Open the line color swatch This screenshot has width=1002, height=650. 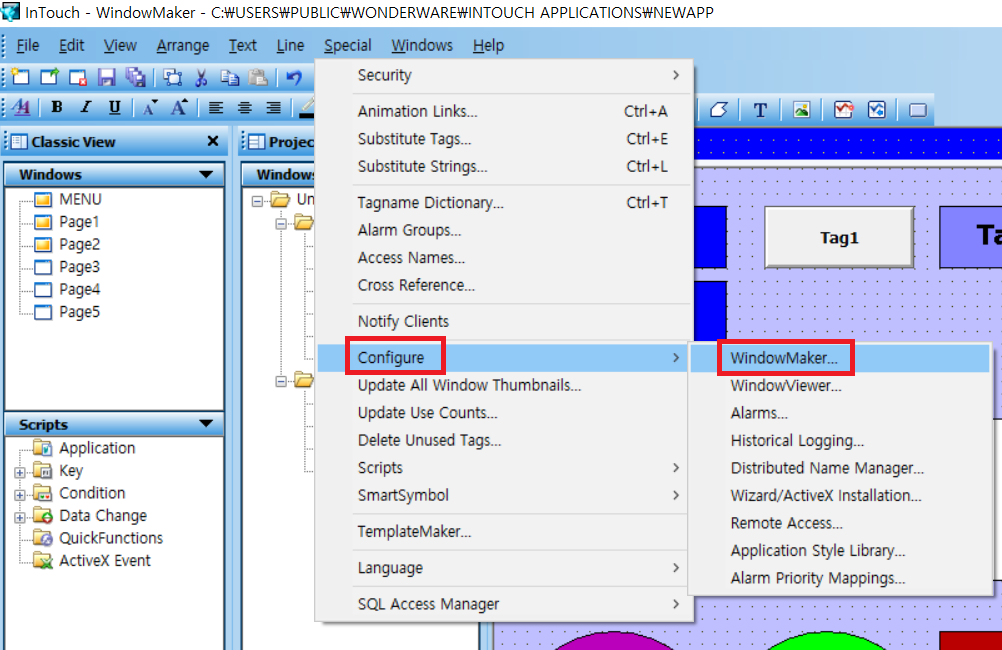pyautogui.click(x=307, y=107)
